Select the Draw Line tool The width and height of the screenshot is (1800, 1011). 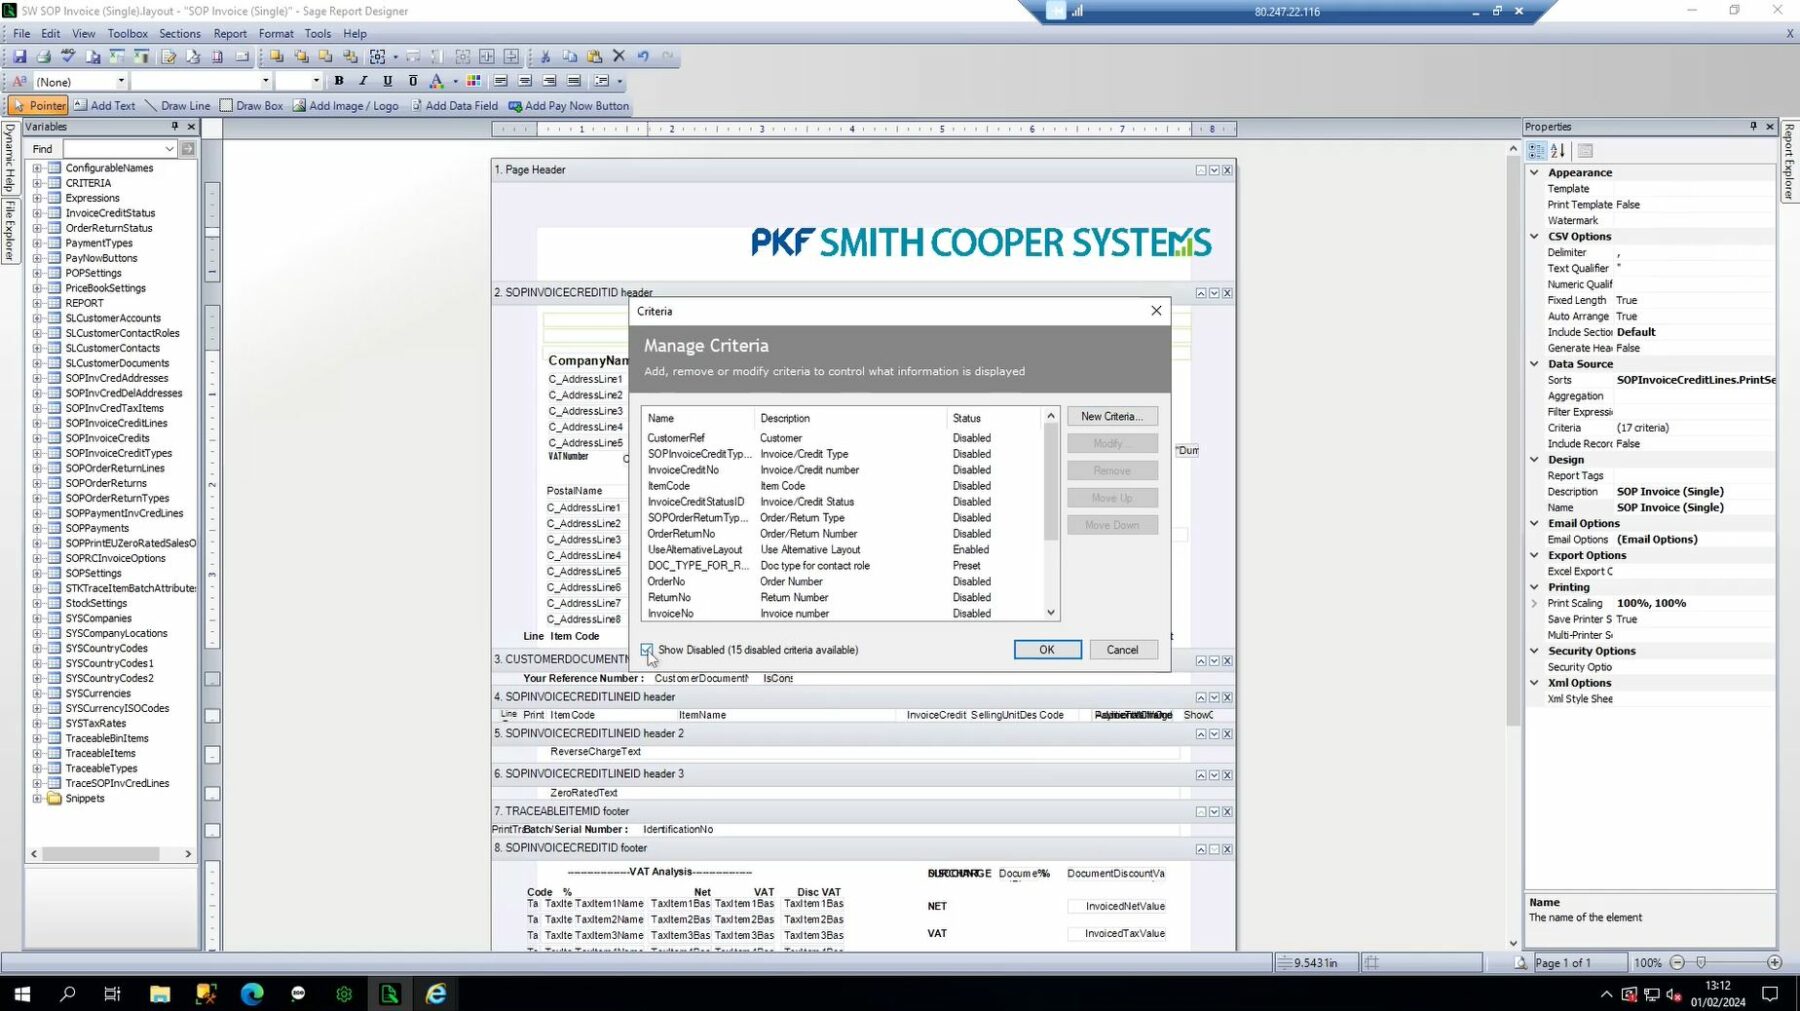click(177, 105)
